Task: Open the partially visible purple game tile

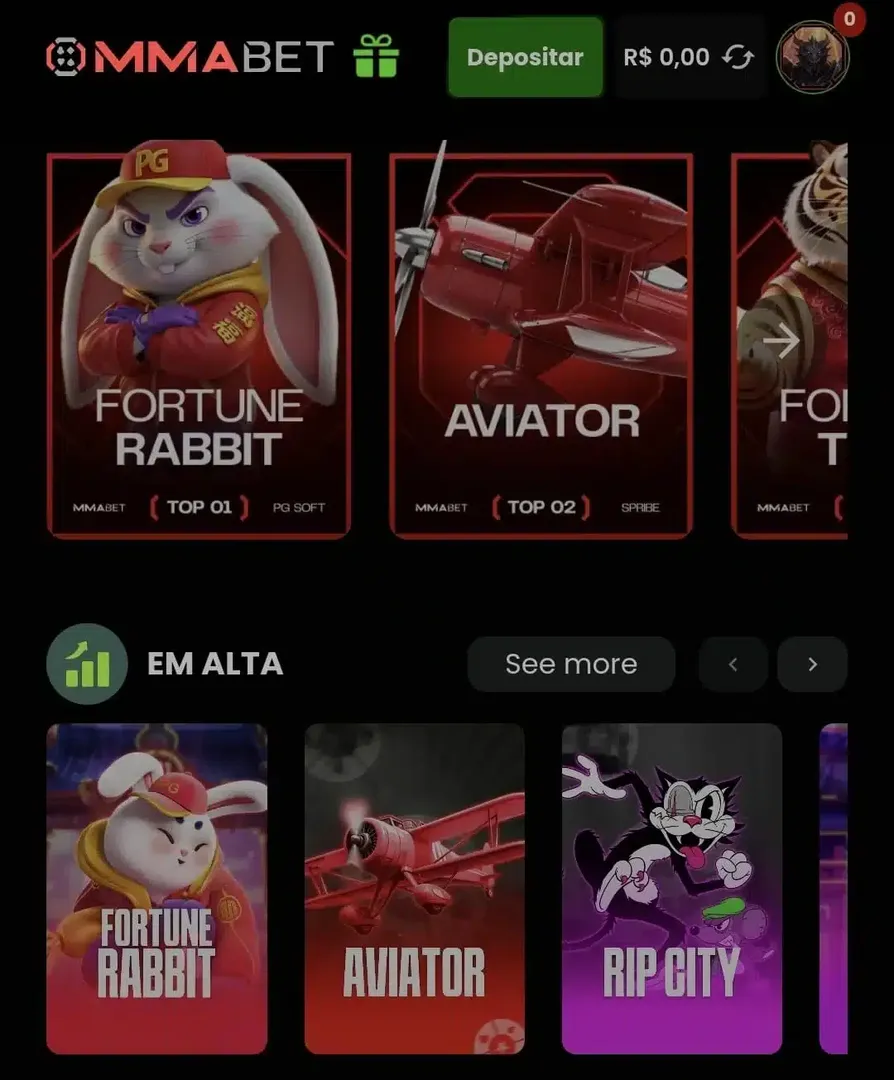Action: (833, 889)
